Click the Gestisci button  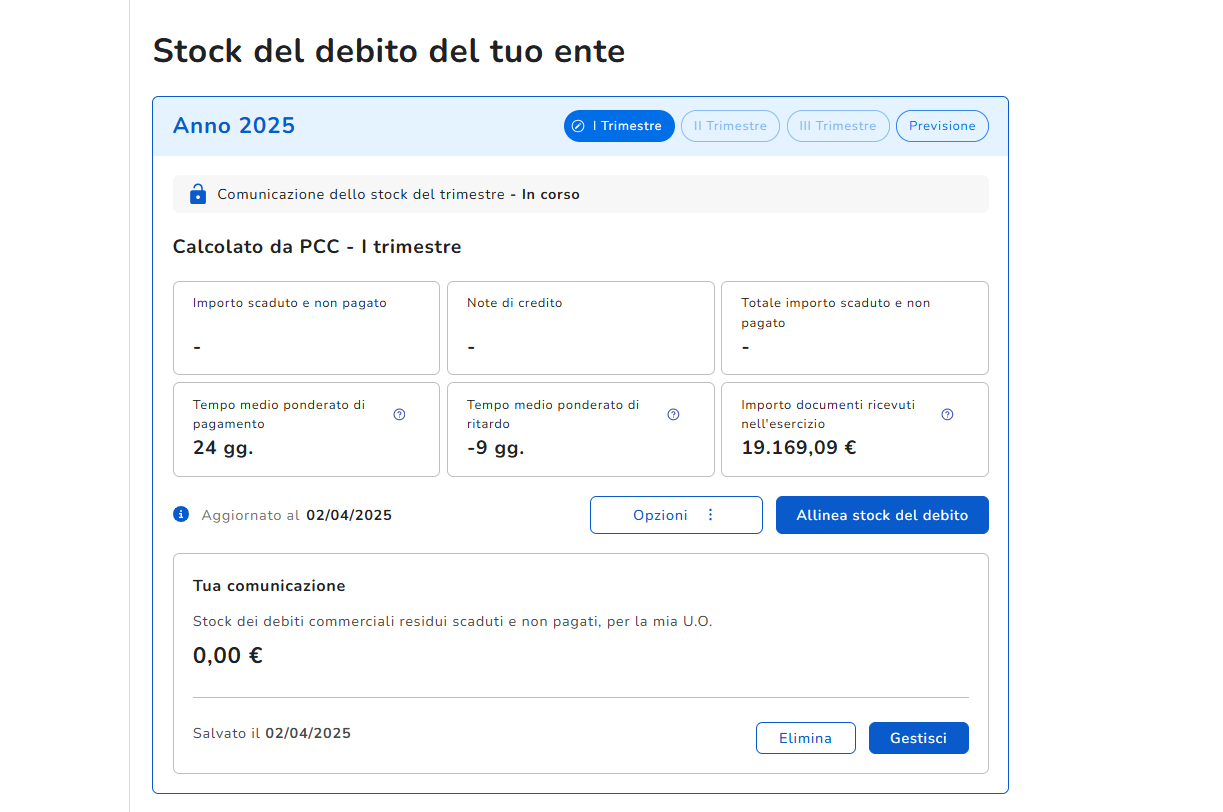tap(918, 738)
